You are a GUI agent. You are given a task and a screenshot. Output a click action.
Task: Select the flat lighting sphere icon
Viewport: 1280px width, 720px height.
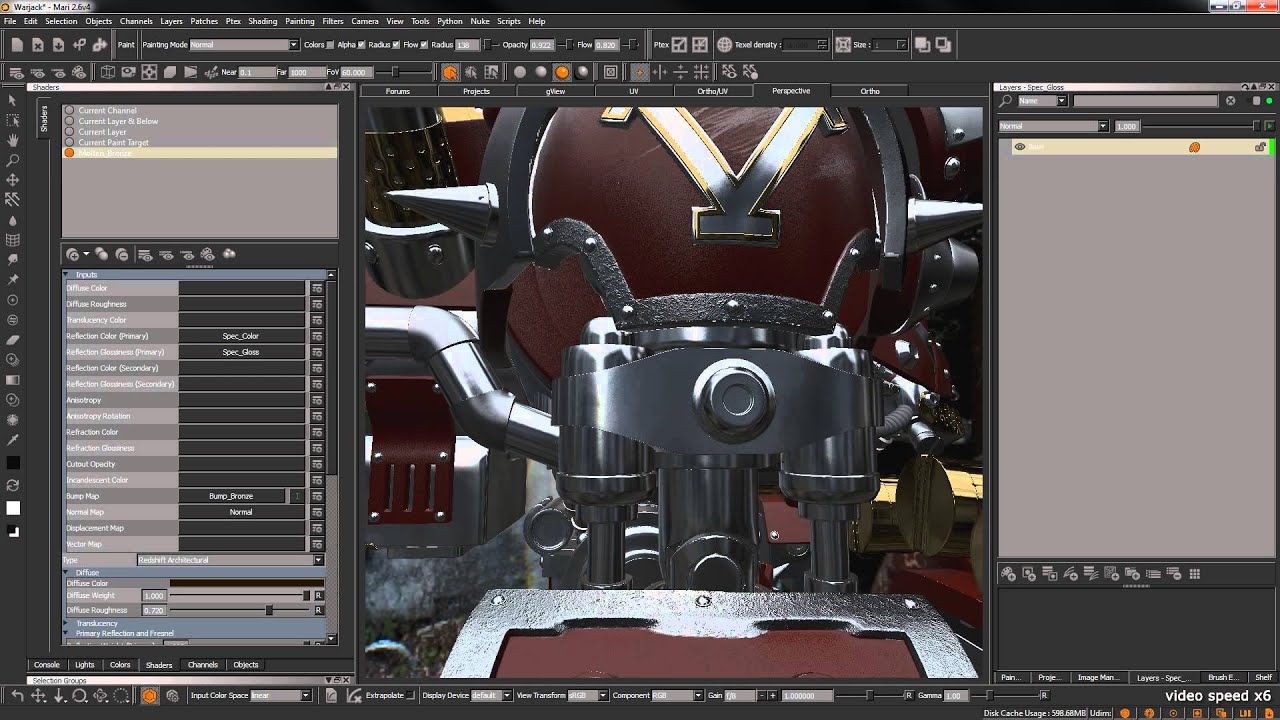520,72
